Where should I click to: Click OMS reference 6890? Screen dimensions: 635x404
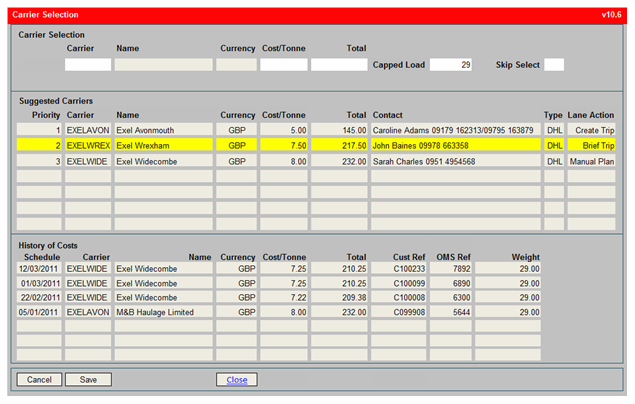(451, 283)
